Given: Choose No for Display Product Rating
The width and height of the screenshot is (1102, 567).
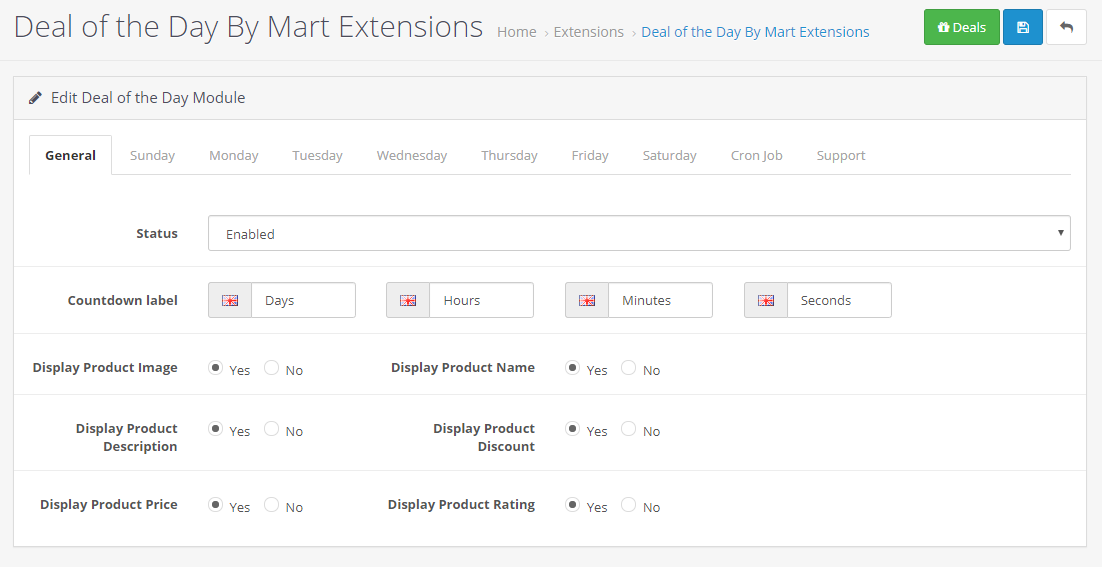Looking at the screenshot, I should 628,504.
